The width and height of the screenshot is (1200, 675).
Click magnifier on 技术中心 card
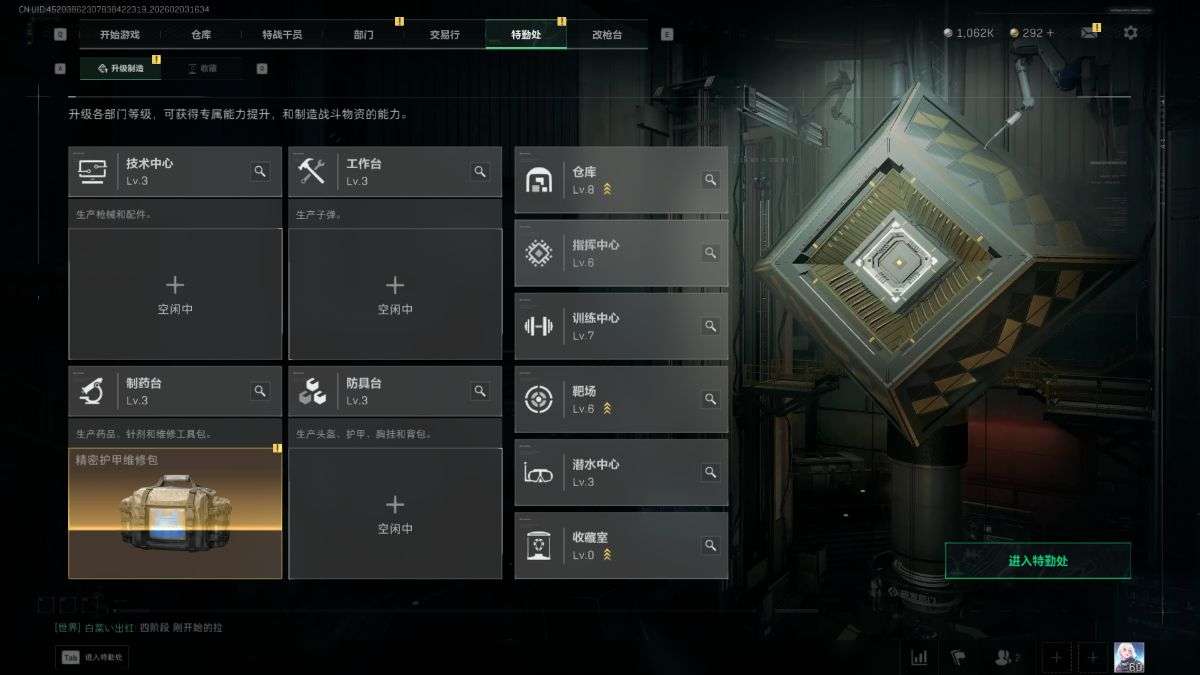pyautogui.click(x=260, y=172)
